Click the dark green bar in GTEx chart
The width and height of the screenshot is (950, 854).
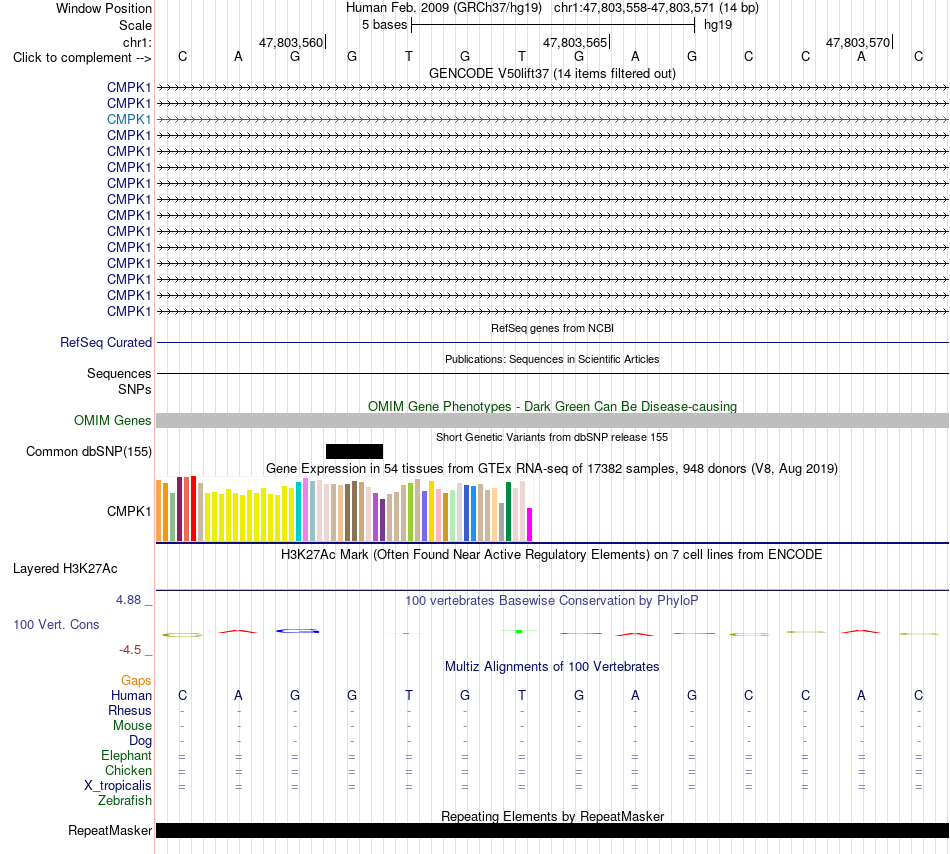[x=508, y=511]
